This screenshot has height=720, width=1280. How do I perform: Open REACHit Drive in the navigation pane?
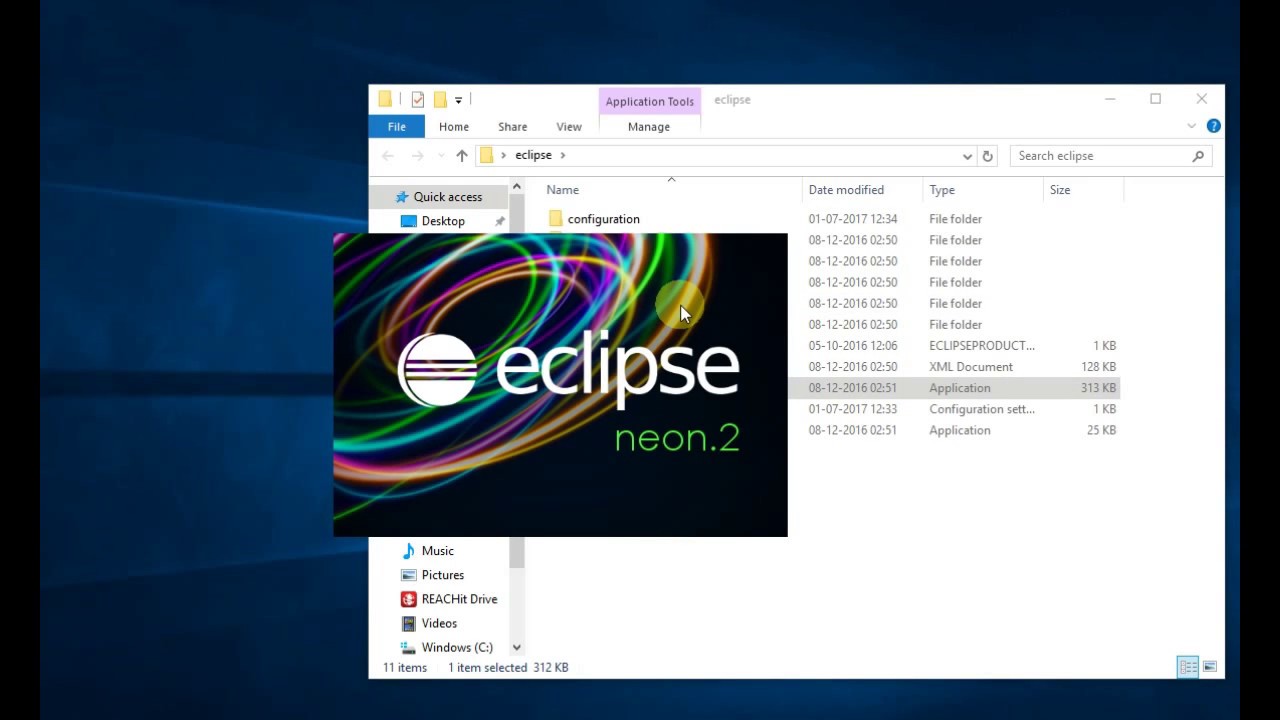(x=459, y=599)
